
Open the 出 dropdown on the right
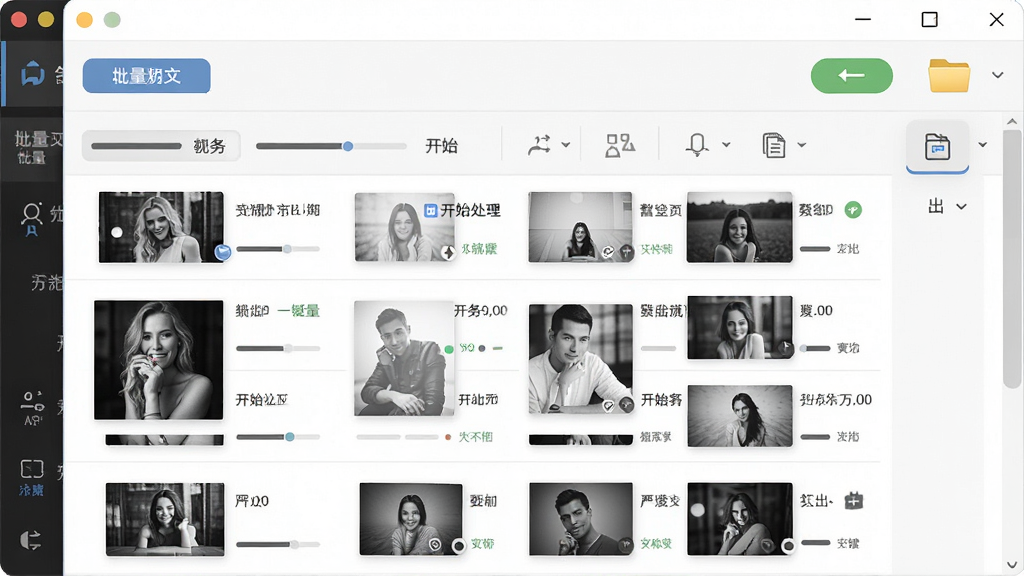coord(947,206)
